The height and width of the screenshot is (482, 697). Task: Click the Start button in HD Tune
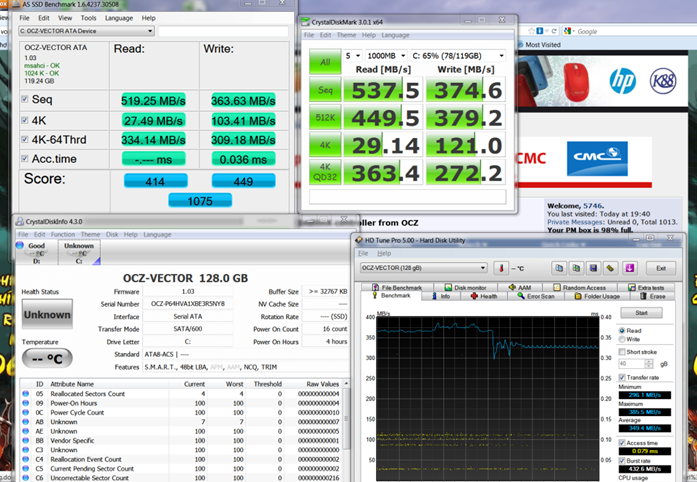[x=641, y=313]
